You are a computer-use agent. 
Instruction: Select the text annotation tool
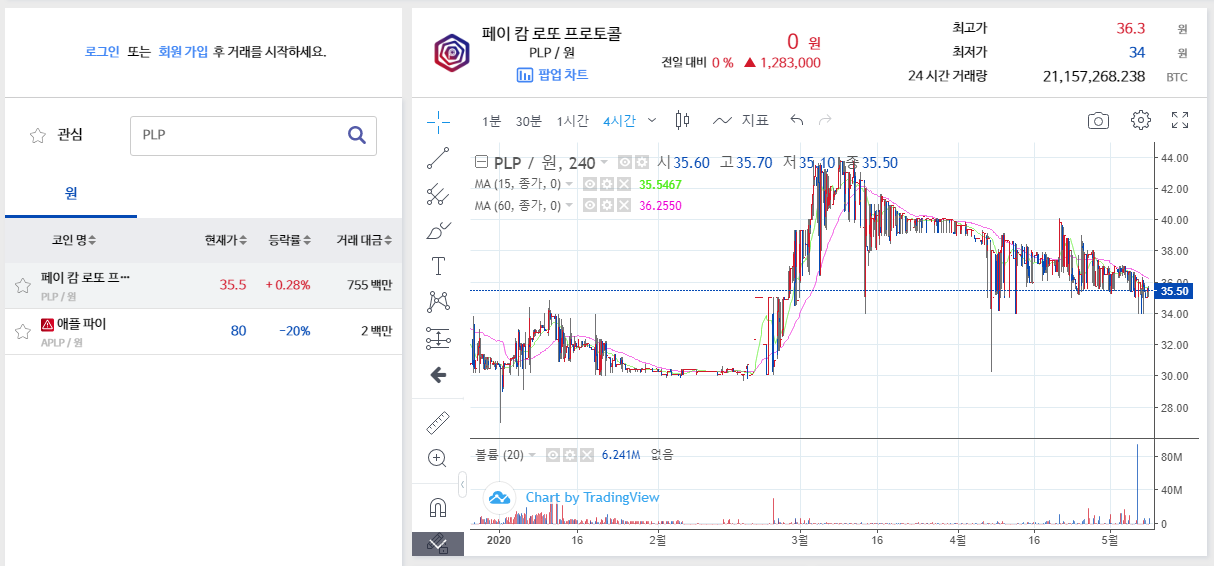point(438,266)
